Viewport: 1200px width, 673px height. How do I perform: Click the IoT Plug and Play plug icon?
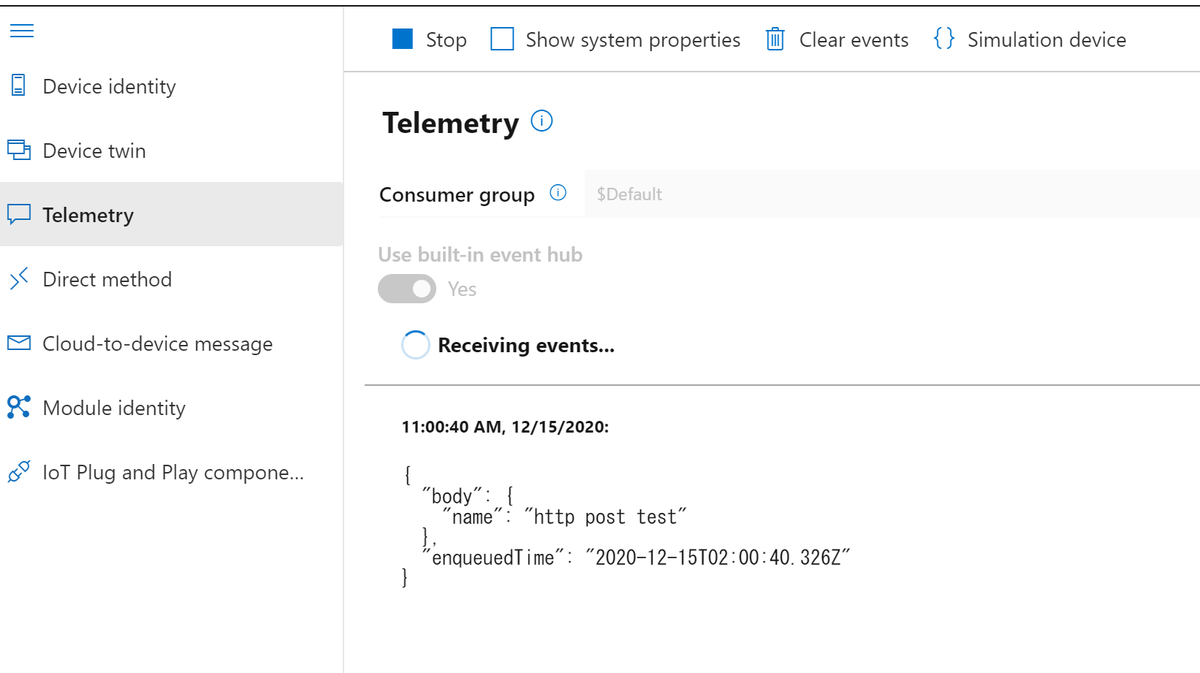19,472
